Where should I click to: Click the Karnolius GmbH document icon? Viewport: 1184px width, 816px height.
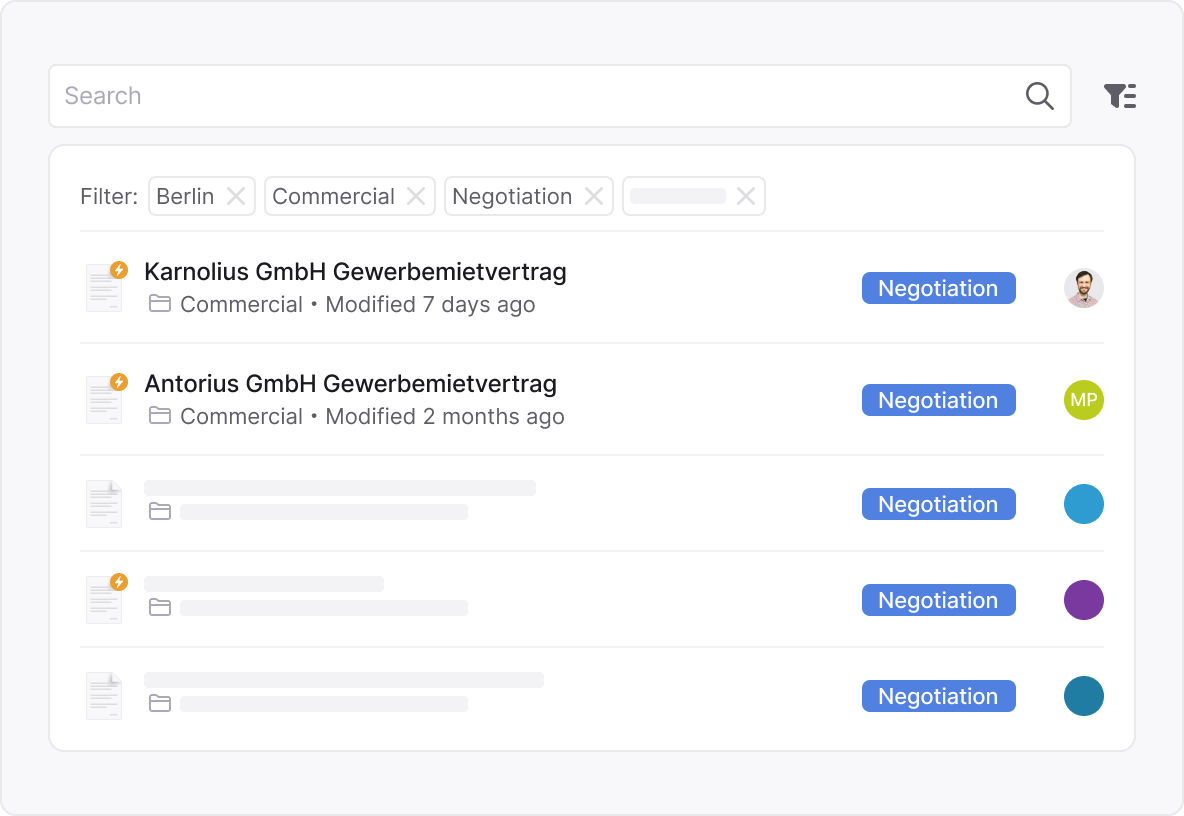(104, 287)
